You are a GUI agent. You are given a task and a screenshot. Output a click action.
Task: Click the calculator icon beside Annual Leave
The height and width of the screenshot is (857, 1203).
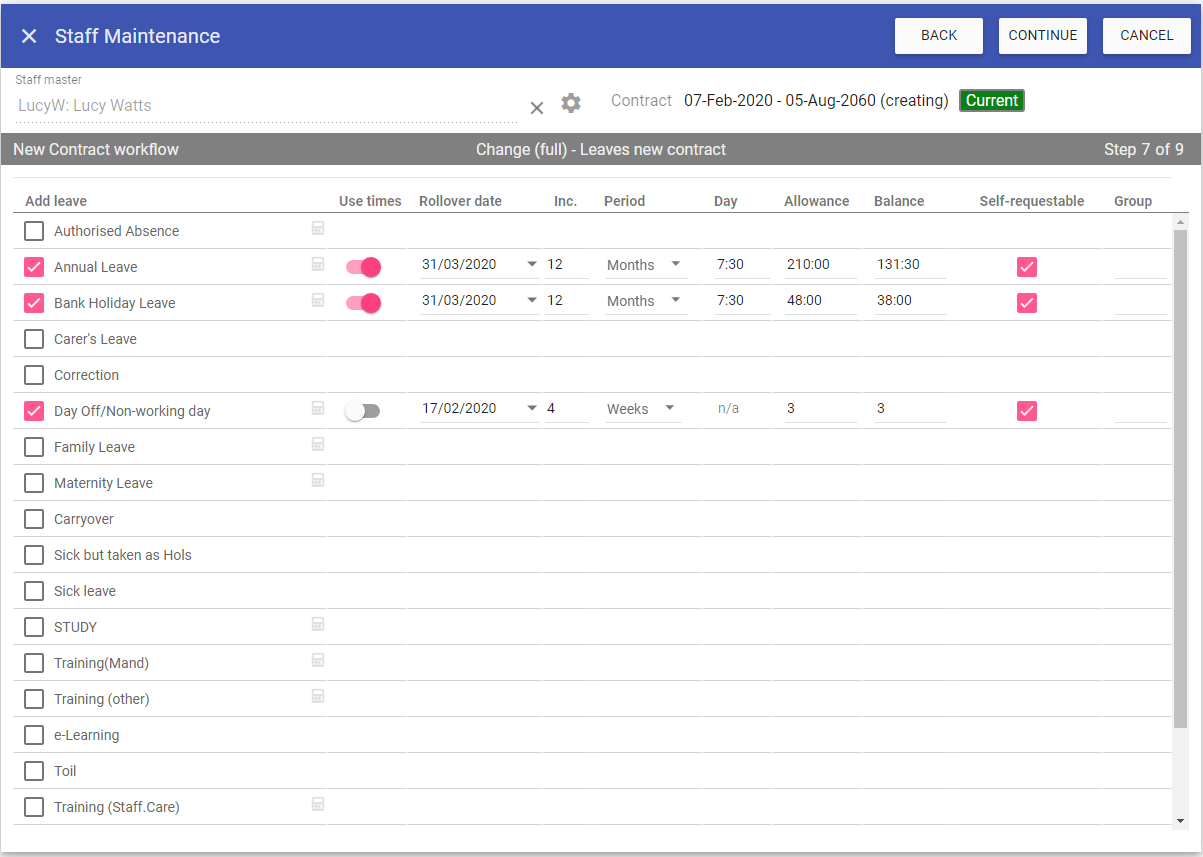pyautogui.click(x=318, y=264)
